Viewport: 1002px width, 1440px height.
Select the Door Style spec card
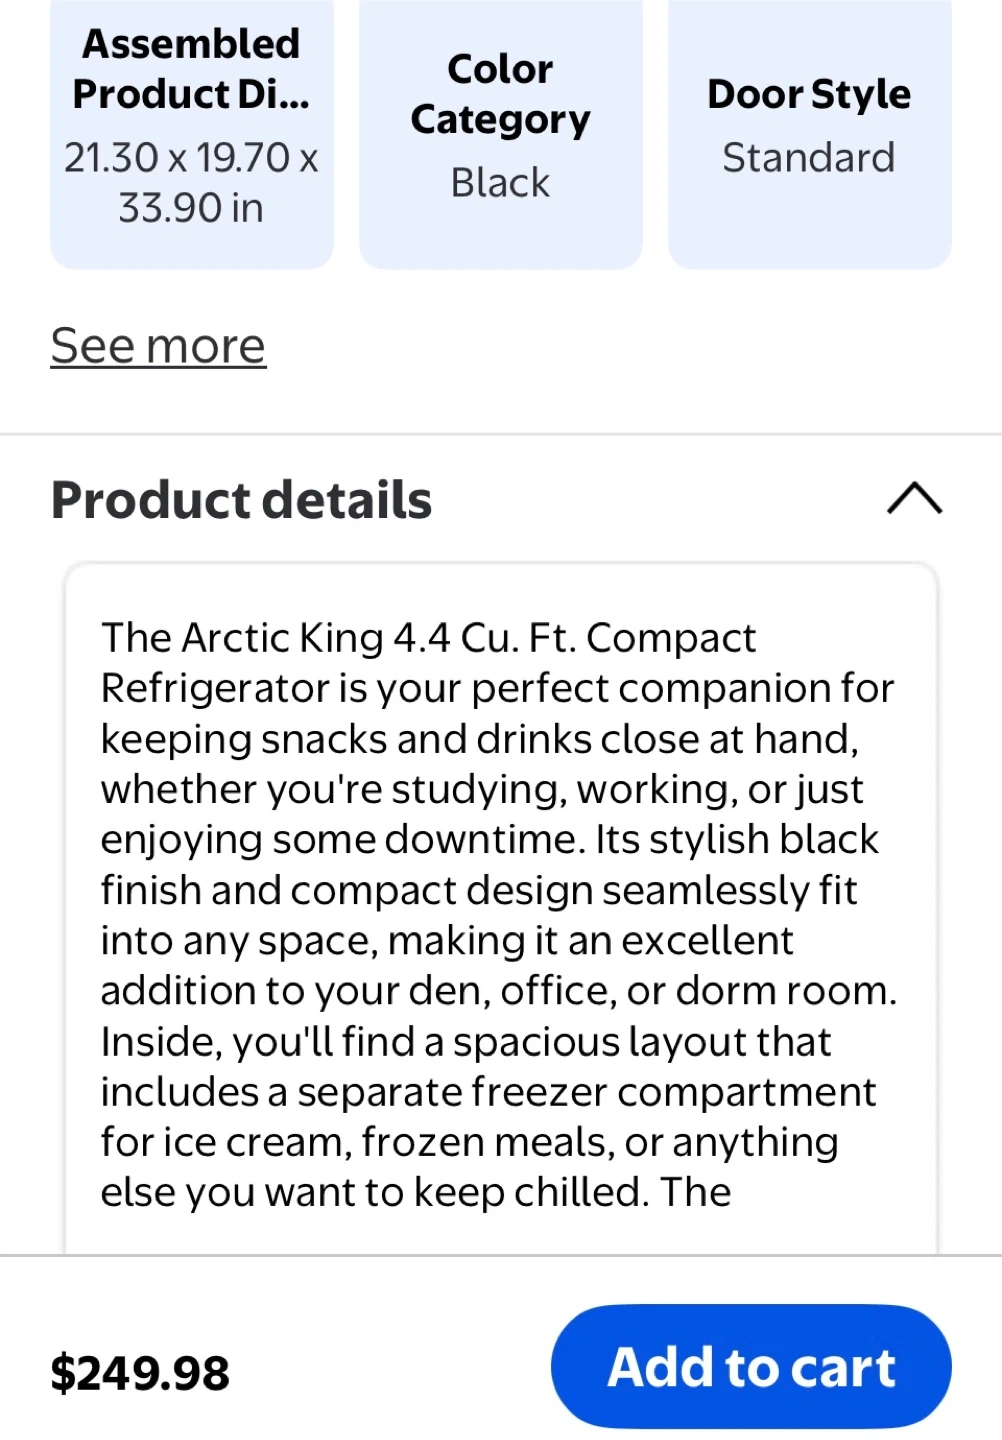(x=809, y=132)
